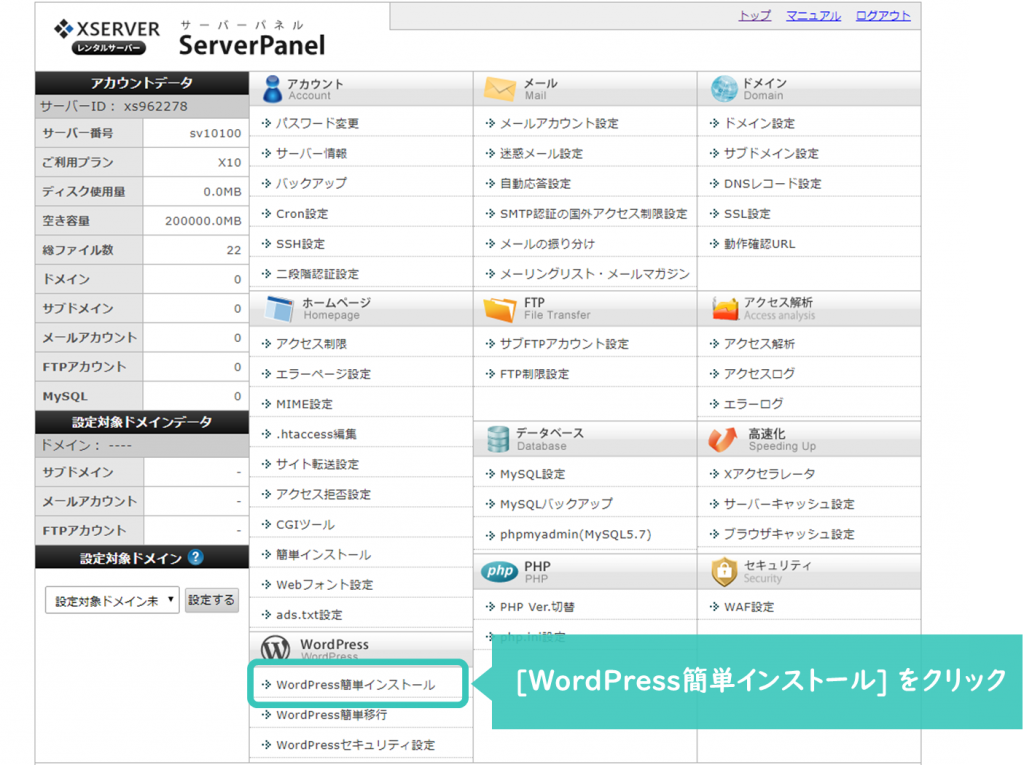
Task: Open ドメイン設定
Action: point(759,123)
